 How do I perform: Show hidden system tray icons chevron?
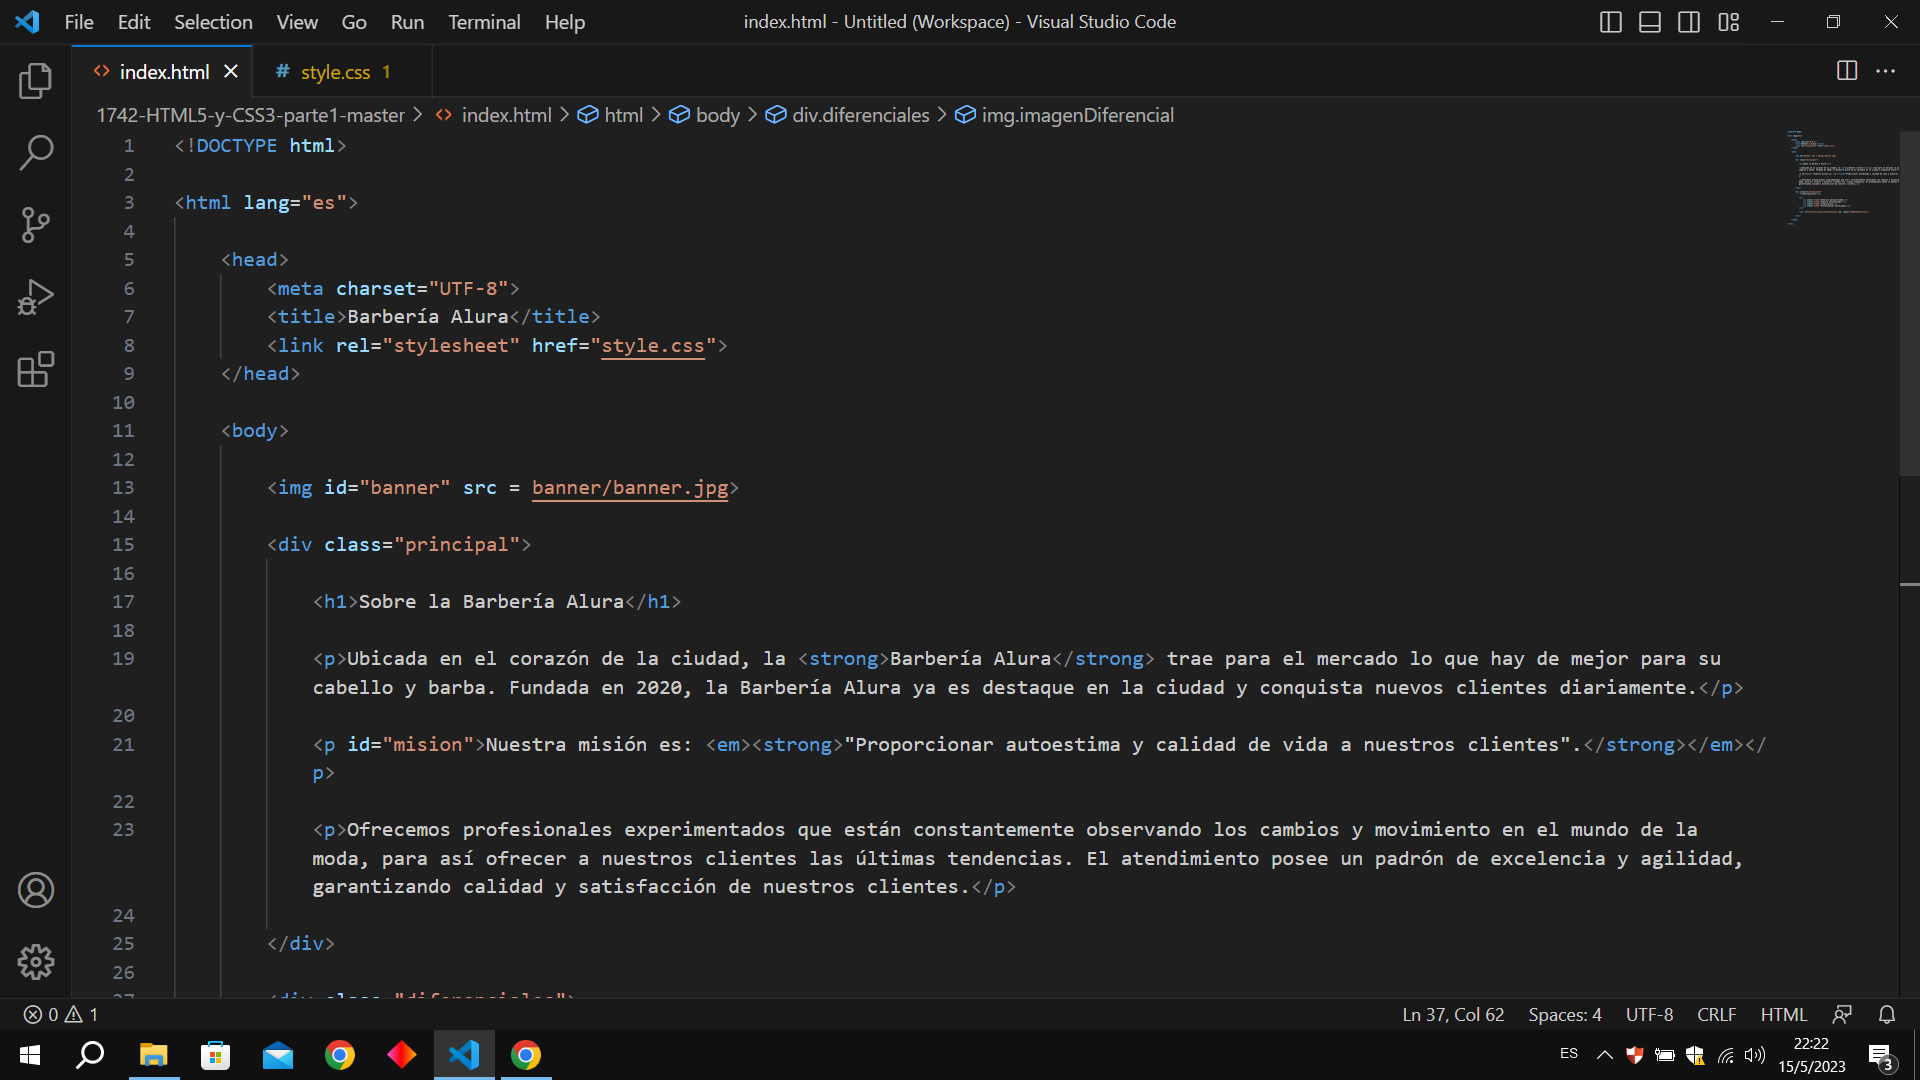pos(1604,1055)
